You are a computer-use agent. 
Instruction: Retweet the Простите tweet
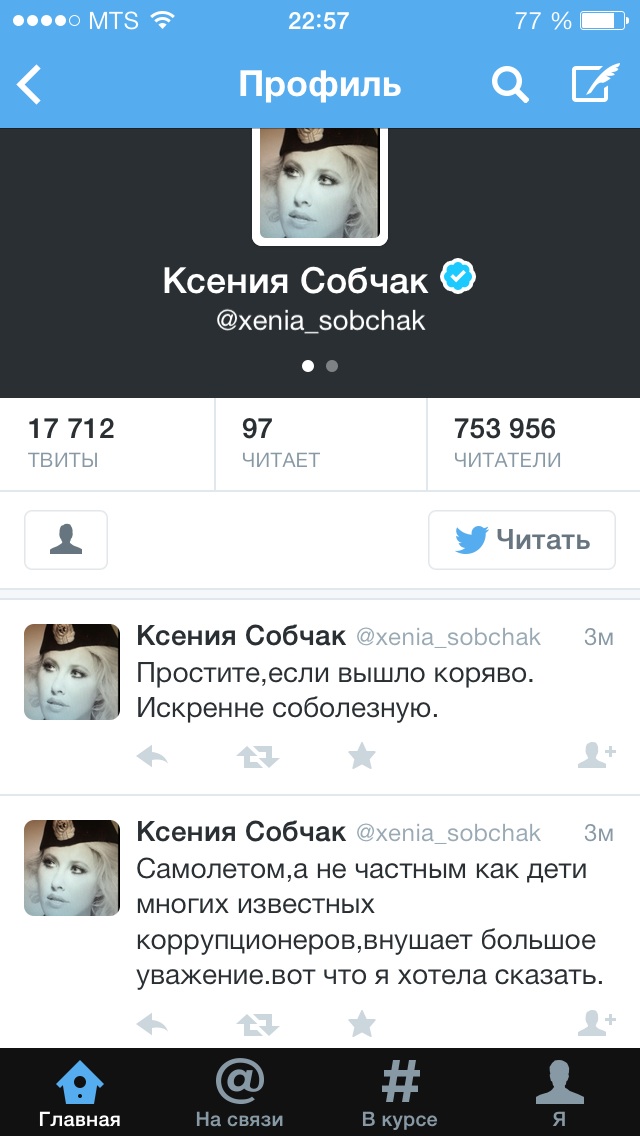click(258, 757)
